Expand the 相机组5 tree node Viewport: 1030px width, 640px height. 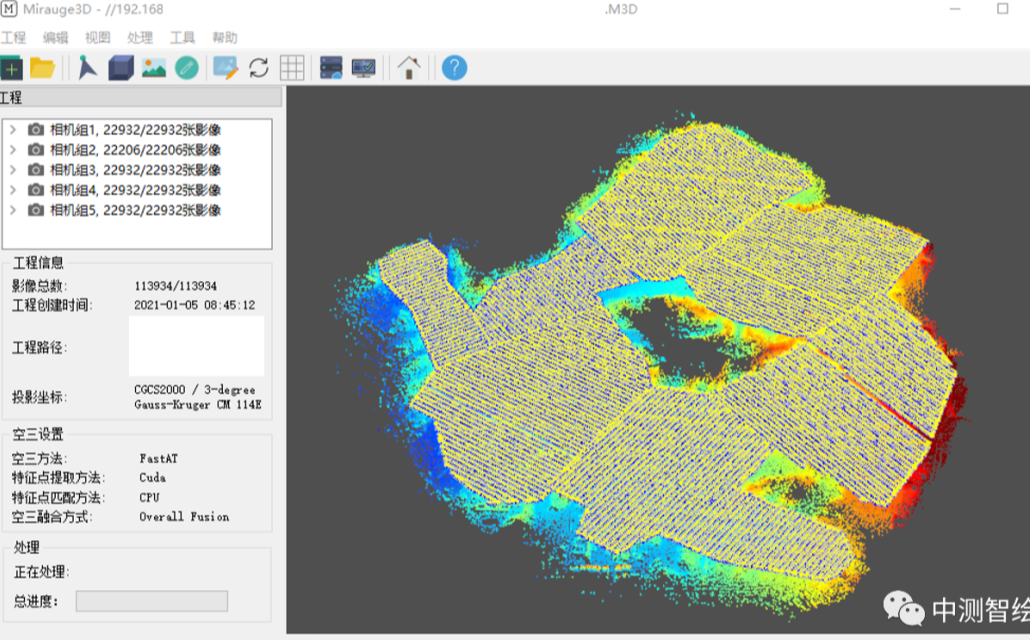coord(12,210)
